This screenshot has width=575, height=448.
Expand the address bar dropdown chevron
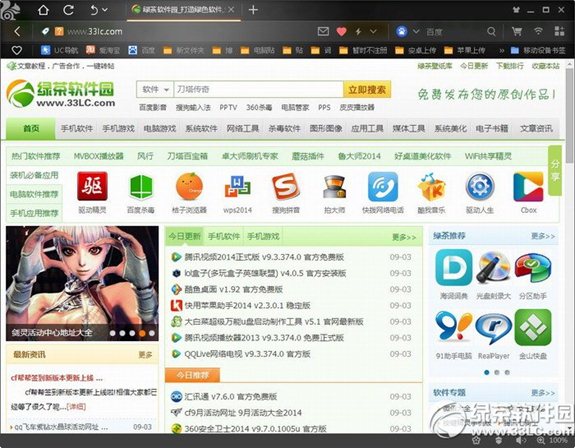pos(373,32)
